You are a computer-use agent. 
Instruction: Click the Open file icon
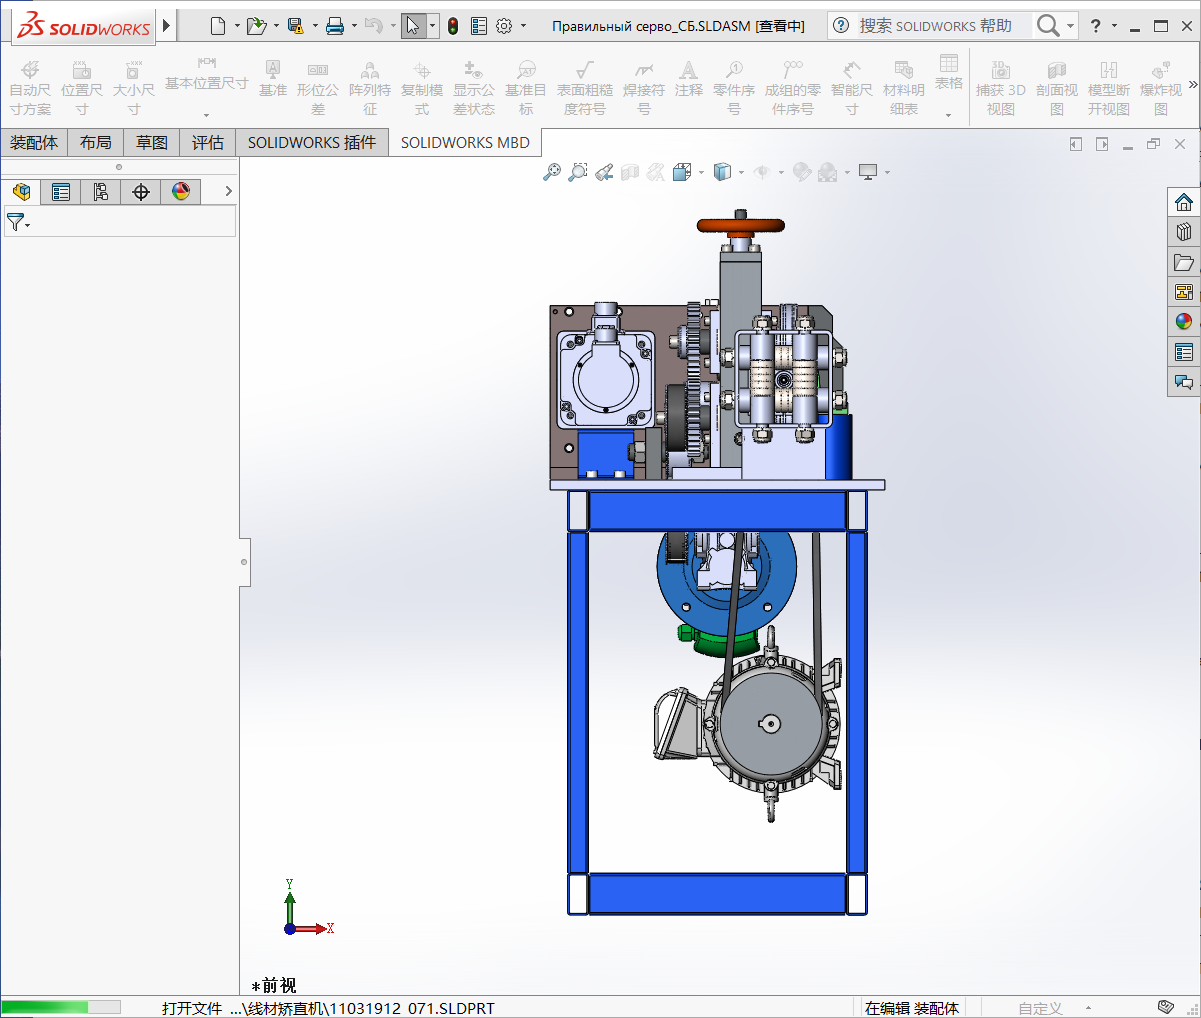(256, 26)
